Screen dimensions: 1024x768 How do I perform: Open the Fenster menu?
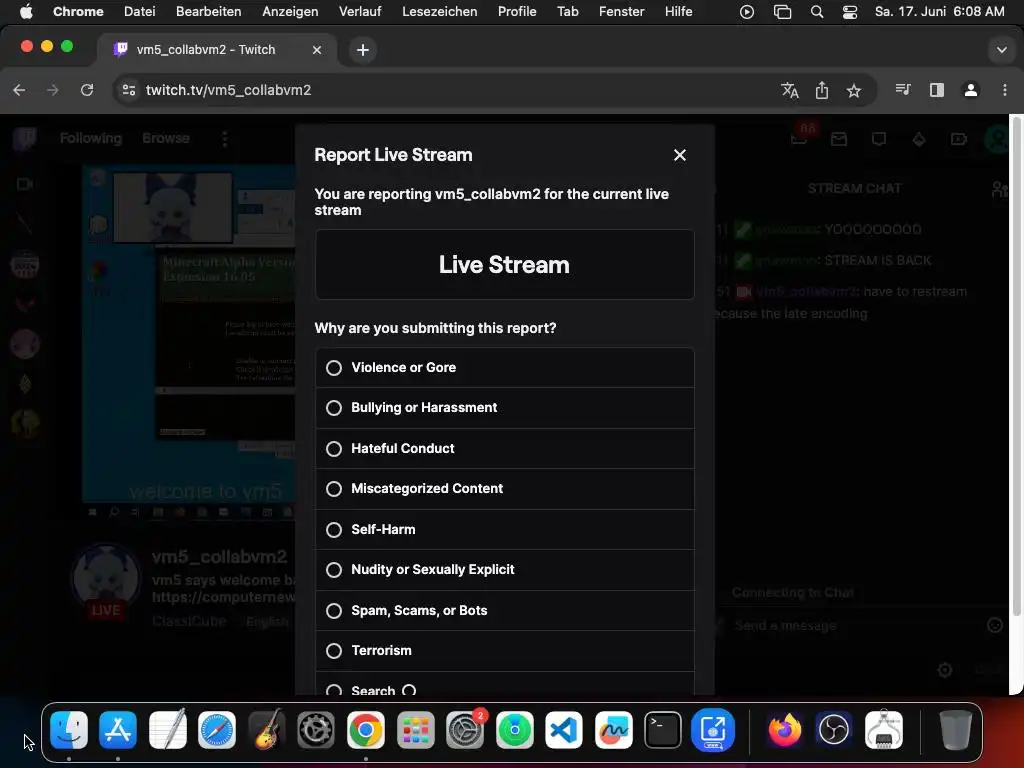622,12
